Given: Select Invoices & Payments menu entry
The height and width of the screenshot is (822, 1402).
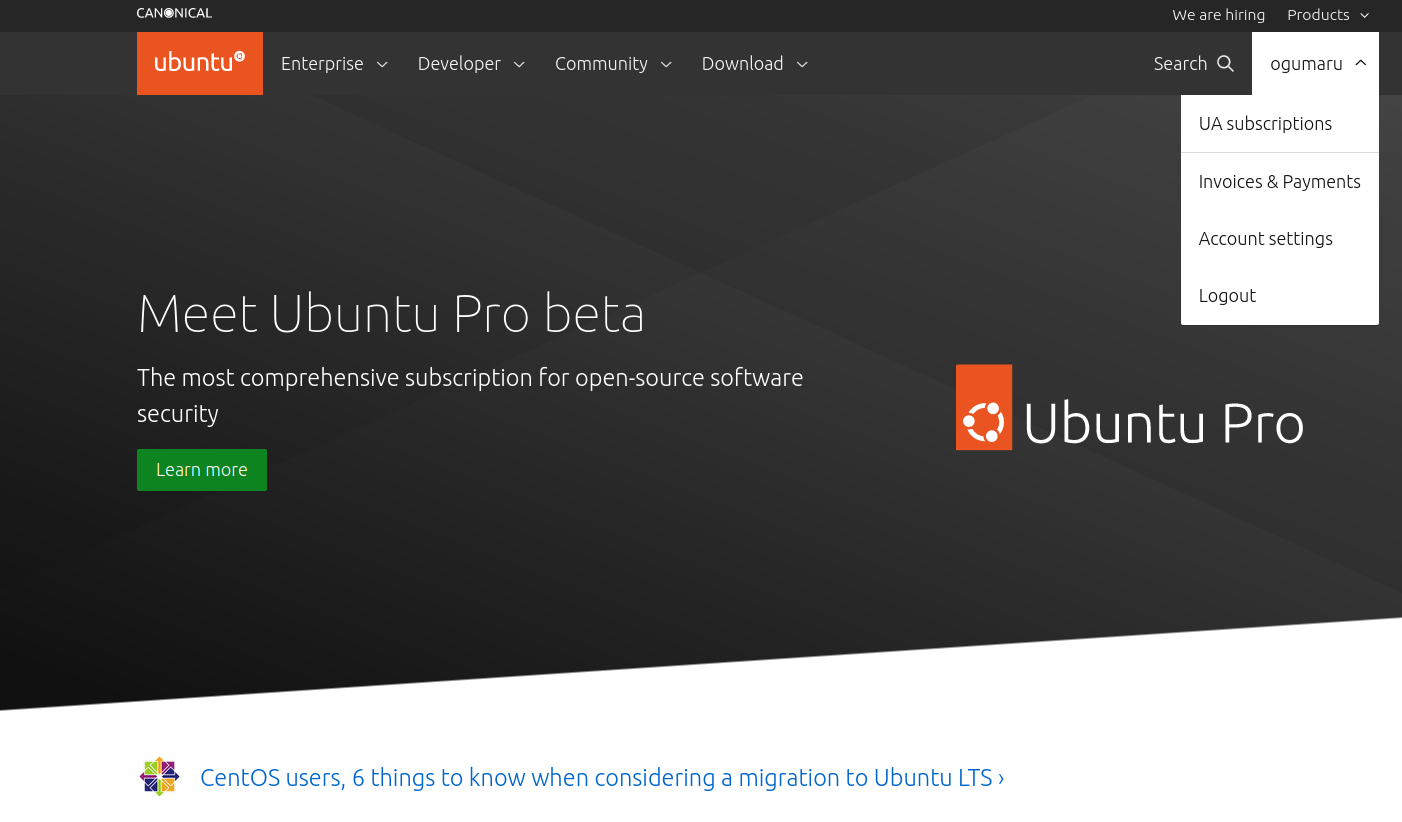Looking at the screenshot, I should click(x=1280, y=182).
